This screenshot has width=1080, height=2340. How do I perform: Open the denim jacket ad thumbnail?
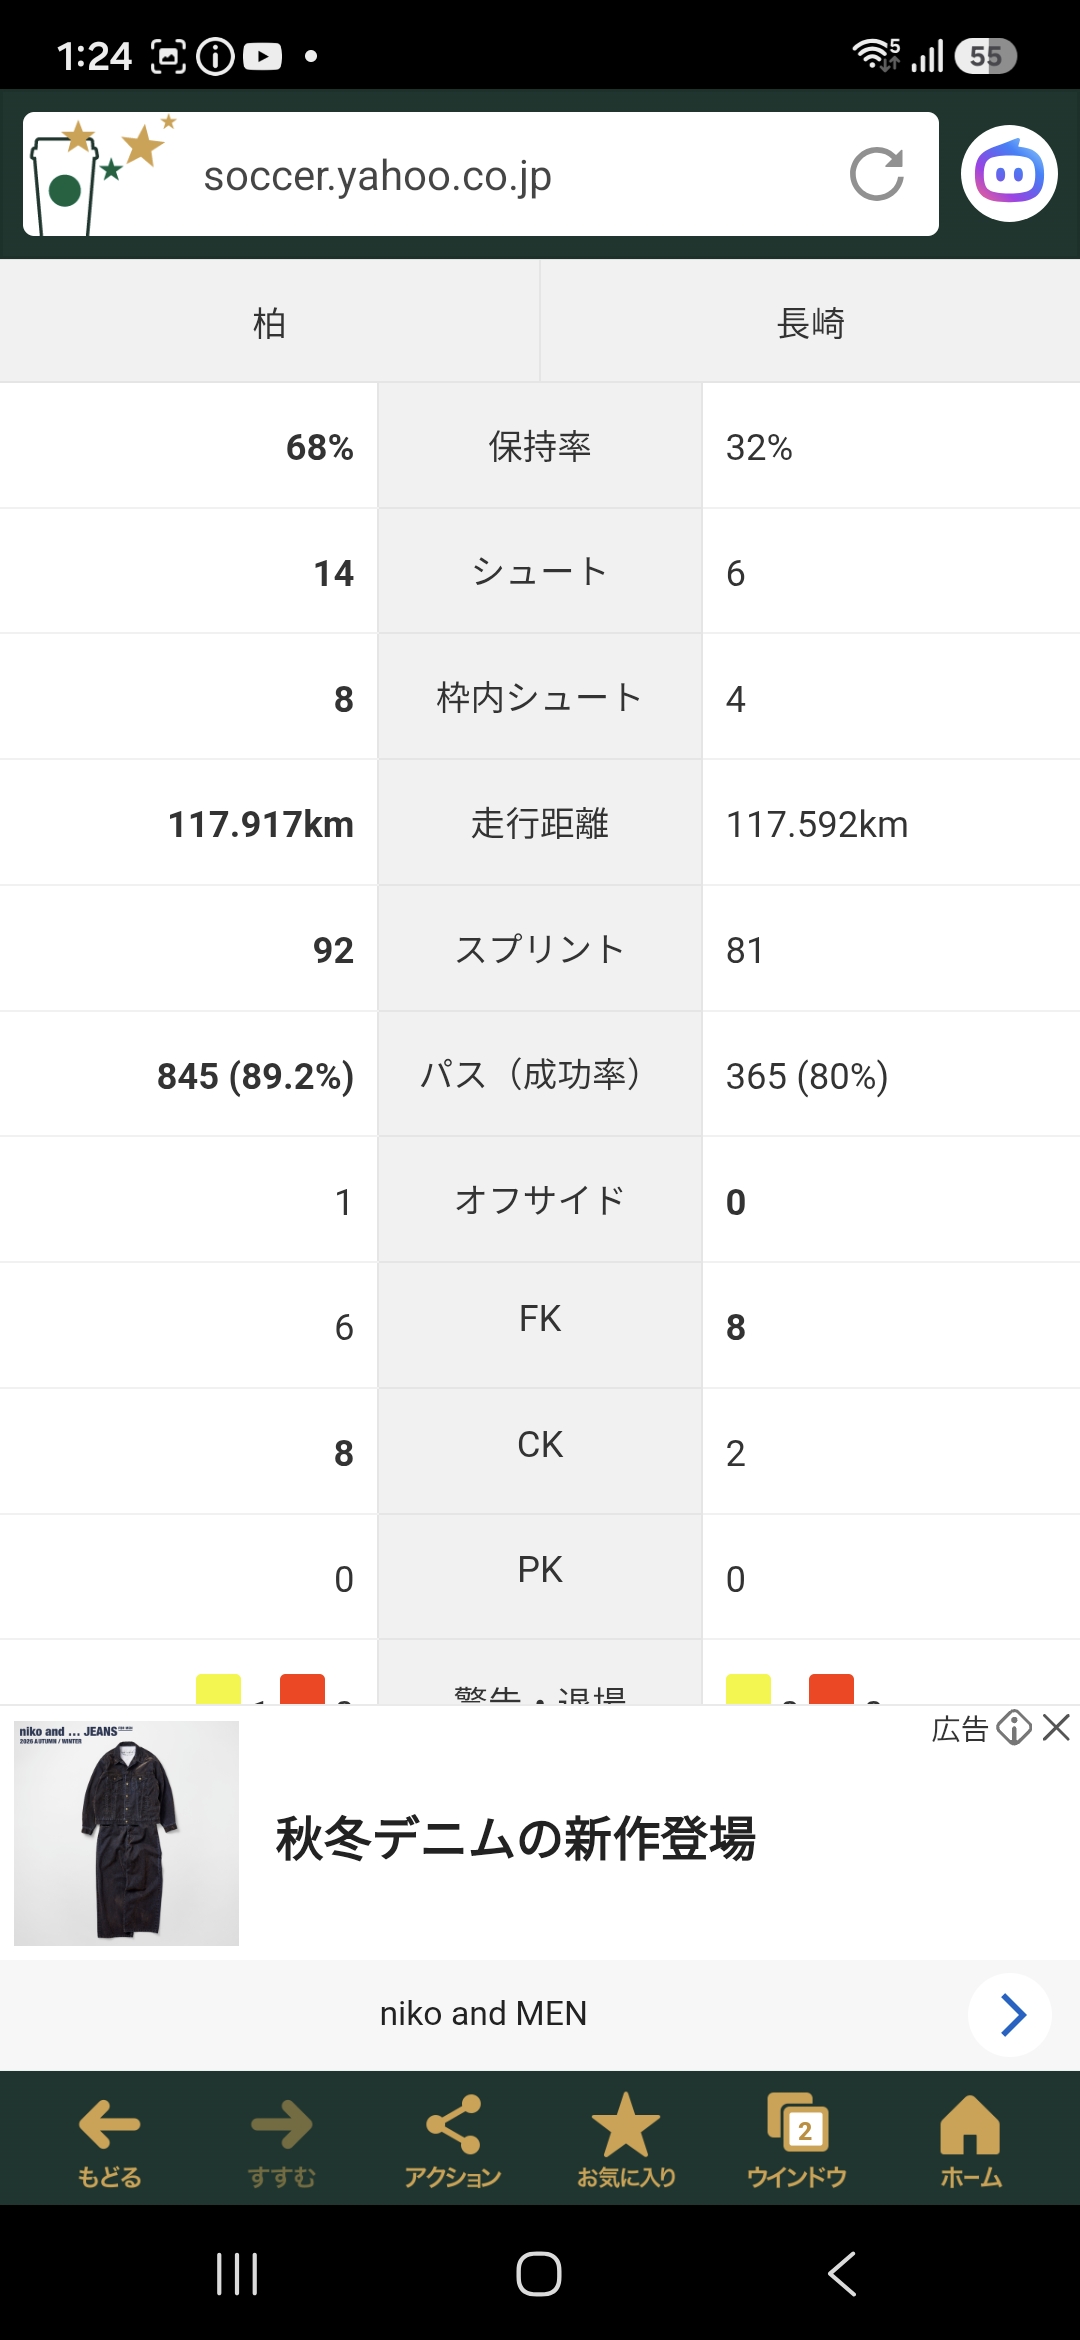(x=126, y=1833)
